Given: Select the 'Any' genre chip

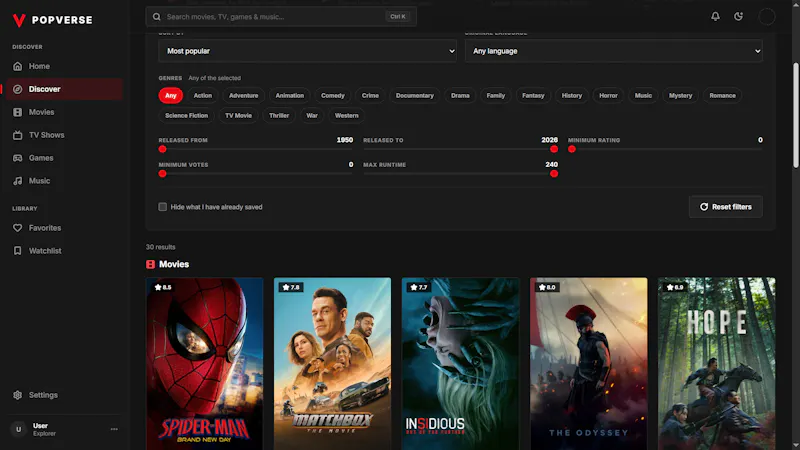Looking at the screenshot, I should [170, 95].
